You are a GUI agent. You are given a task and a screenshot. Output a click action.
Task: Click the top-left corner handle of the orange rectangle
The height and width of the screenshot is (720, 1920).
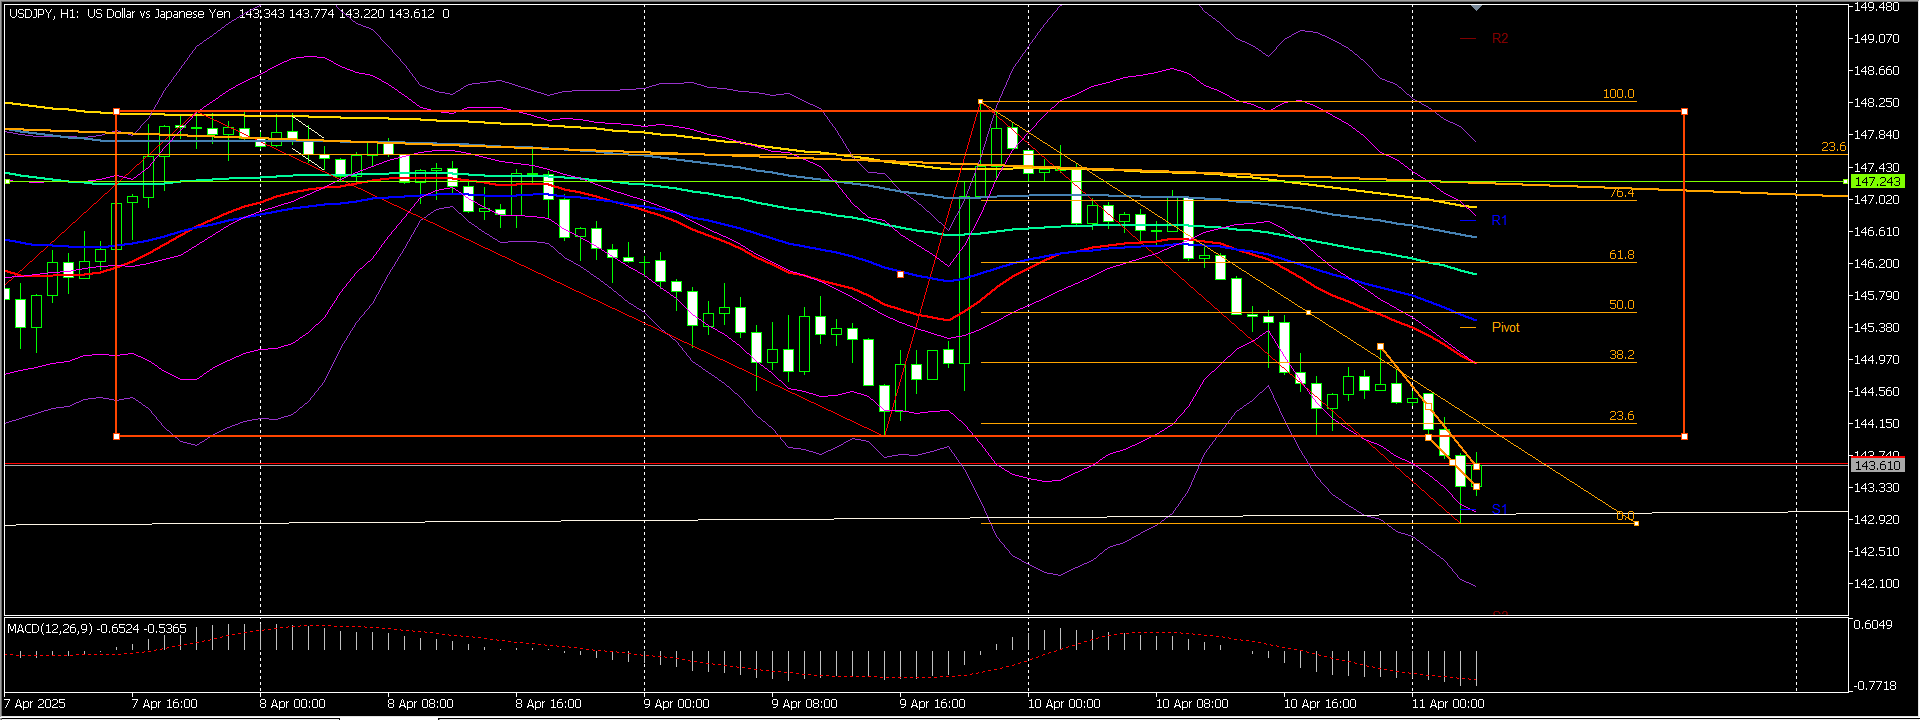[117, 111]
